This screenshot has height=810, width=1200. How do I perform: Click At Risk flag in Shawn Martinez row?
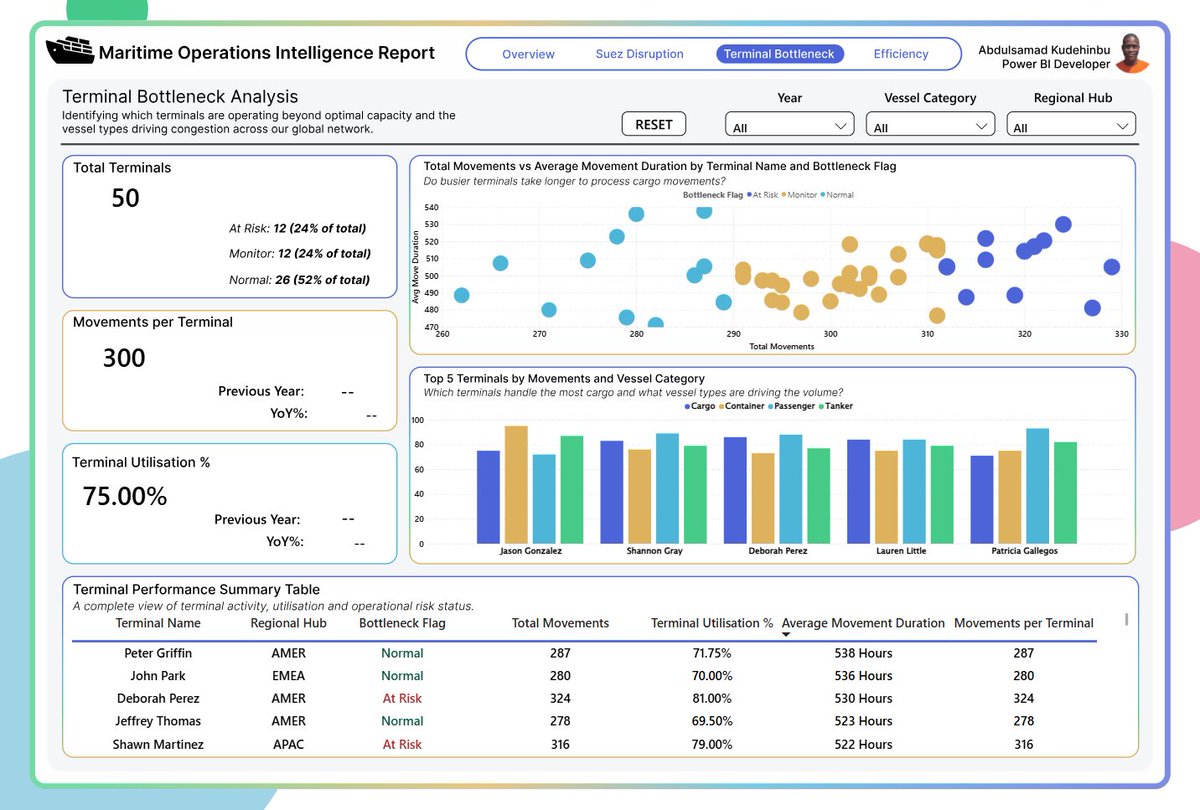pos(402,744)
